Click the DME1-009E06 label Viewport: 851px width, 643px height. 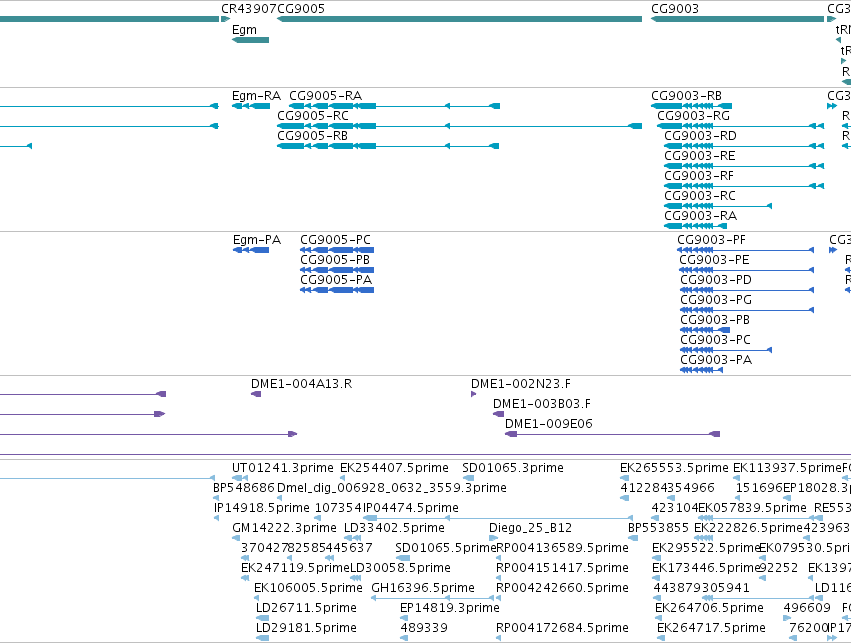(x=549, y=424)
